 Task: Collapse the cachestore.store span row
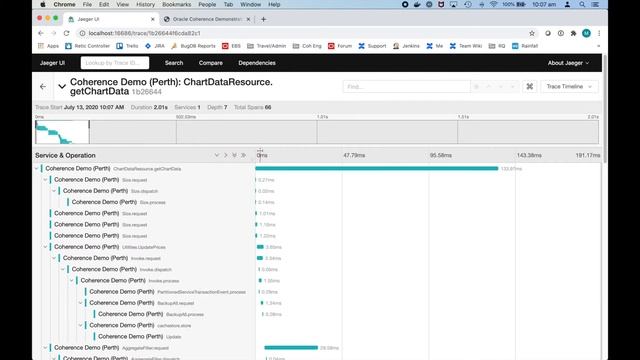(x=80, y=326)
